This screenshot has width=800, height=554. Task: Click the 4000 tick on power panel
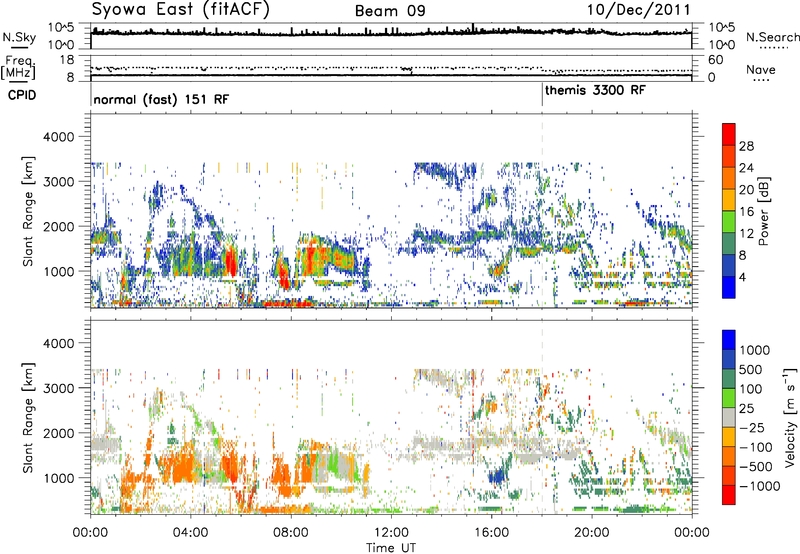point(58,137)
